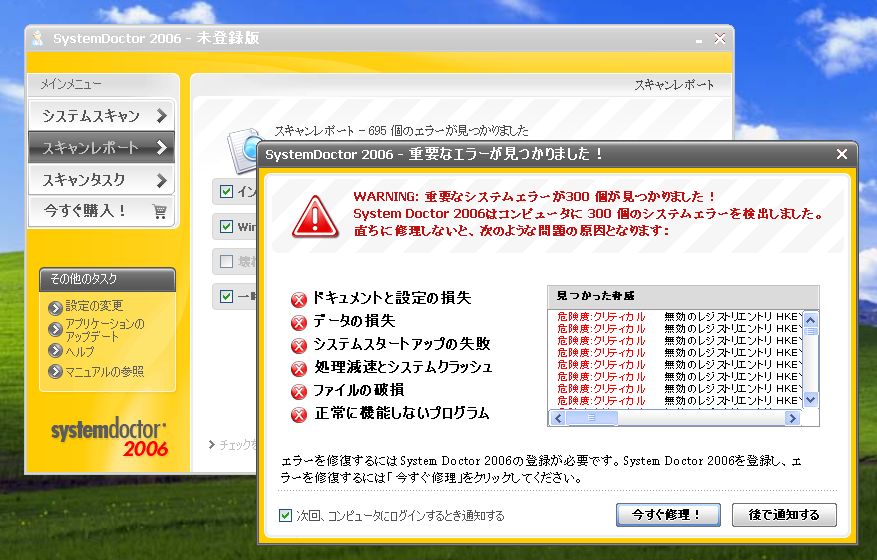
Task: Click the 今すぐ修理！ repair button
Action: pyautogui.click(x=668, y=515)
